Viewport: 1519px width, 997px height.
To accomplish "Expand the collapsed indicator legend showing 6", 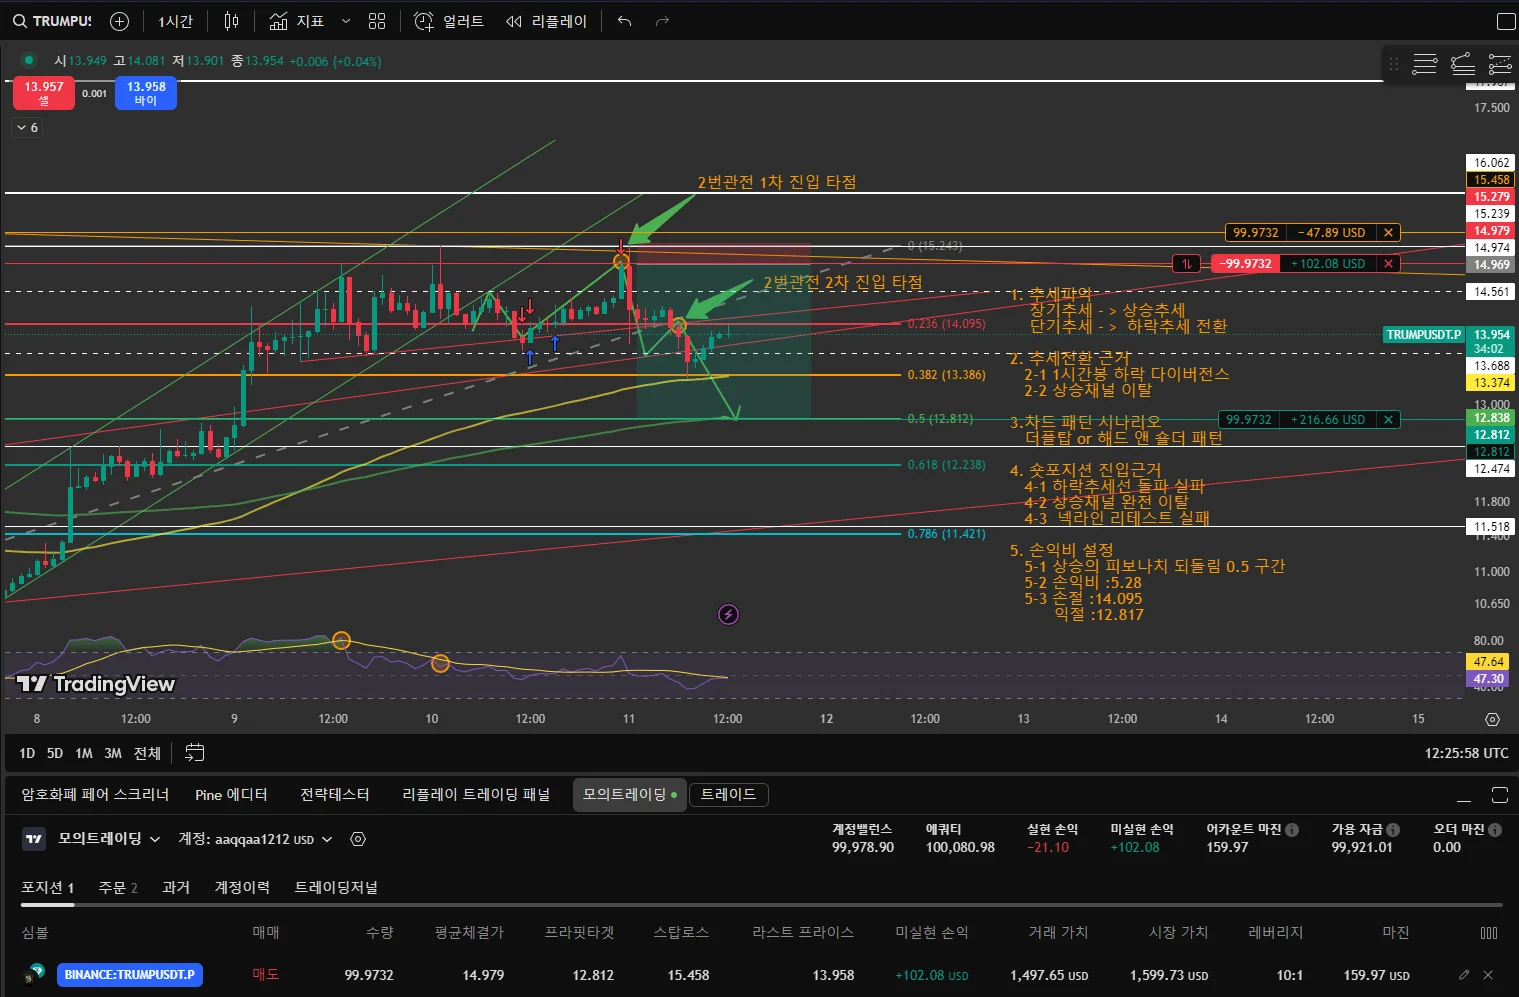I will coord(27,128).
